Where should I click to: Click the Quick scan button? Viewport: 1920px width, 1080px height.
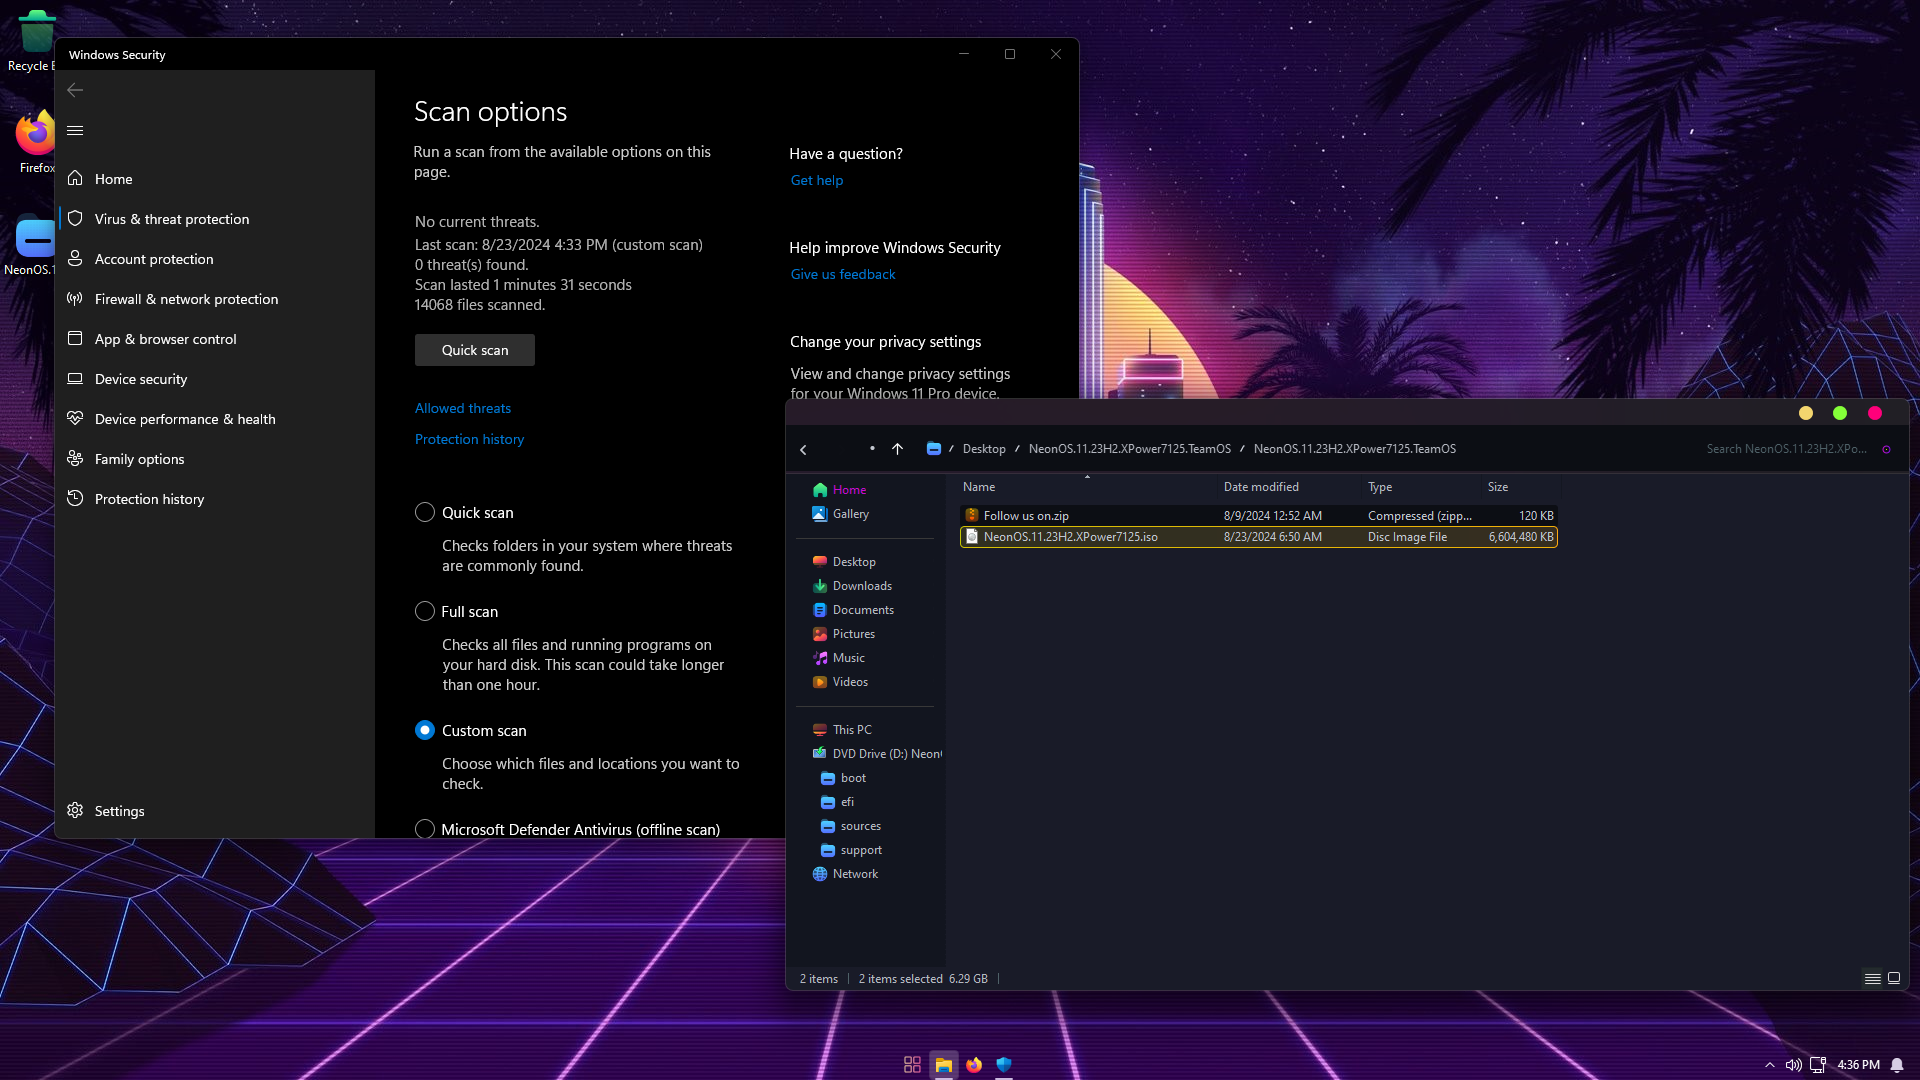[475, 350]
